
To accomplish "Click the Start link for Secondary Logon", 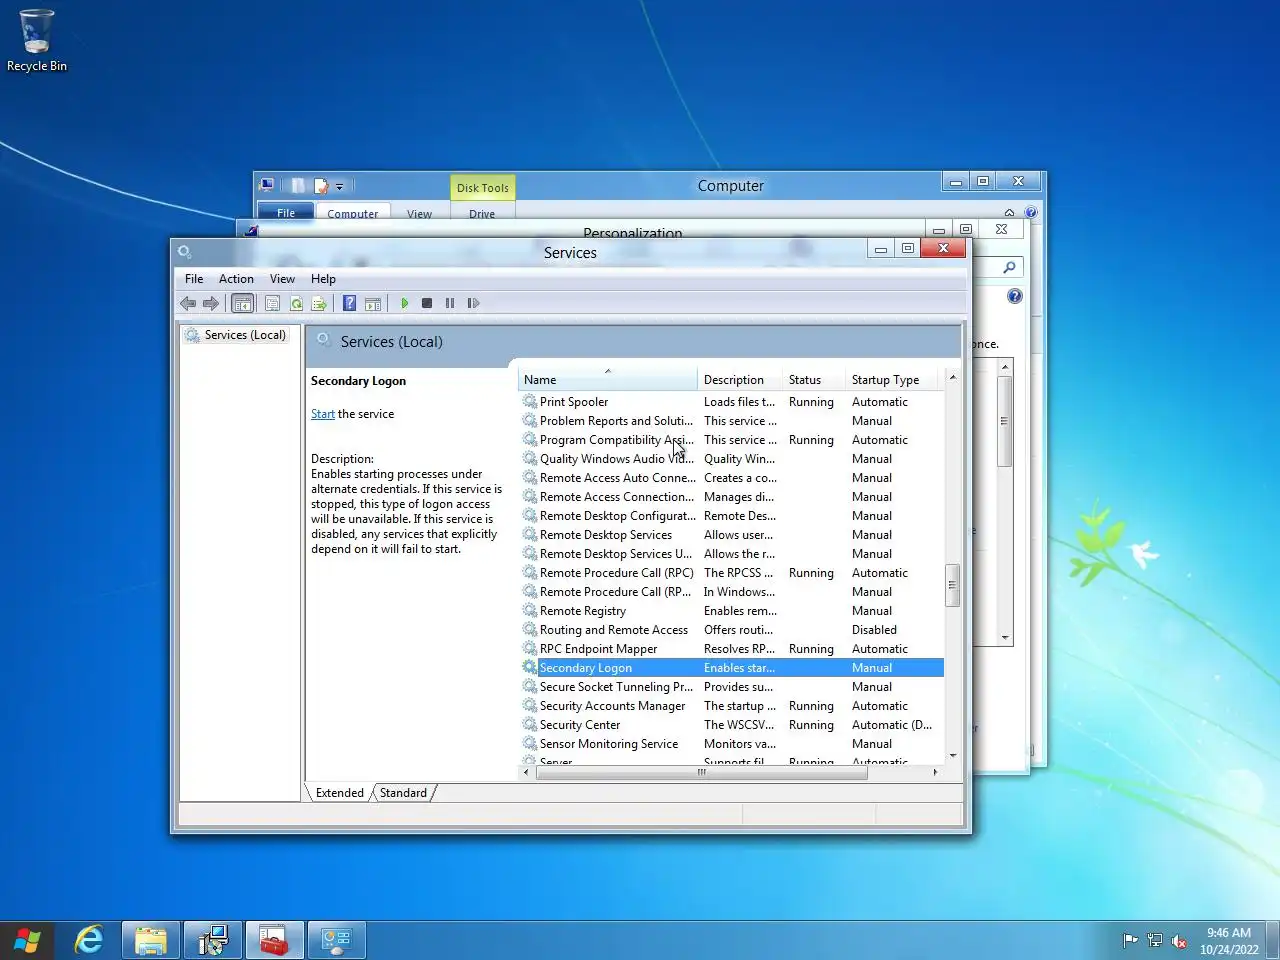I will pos(322,414).
